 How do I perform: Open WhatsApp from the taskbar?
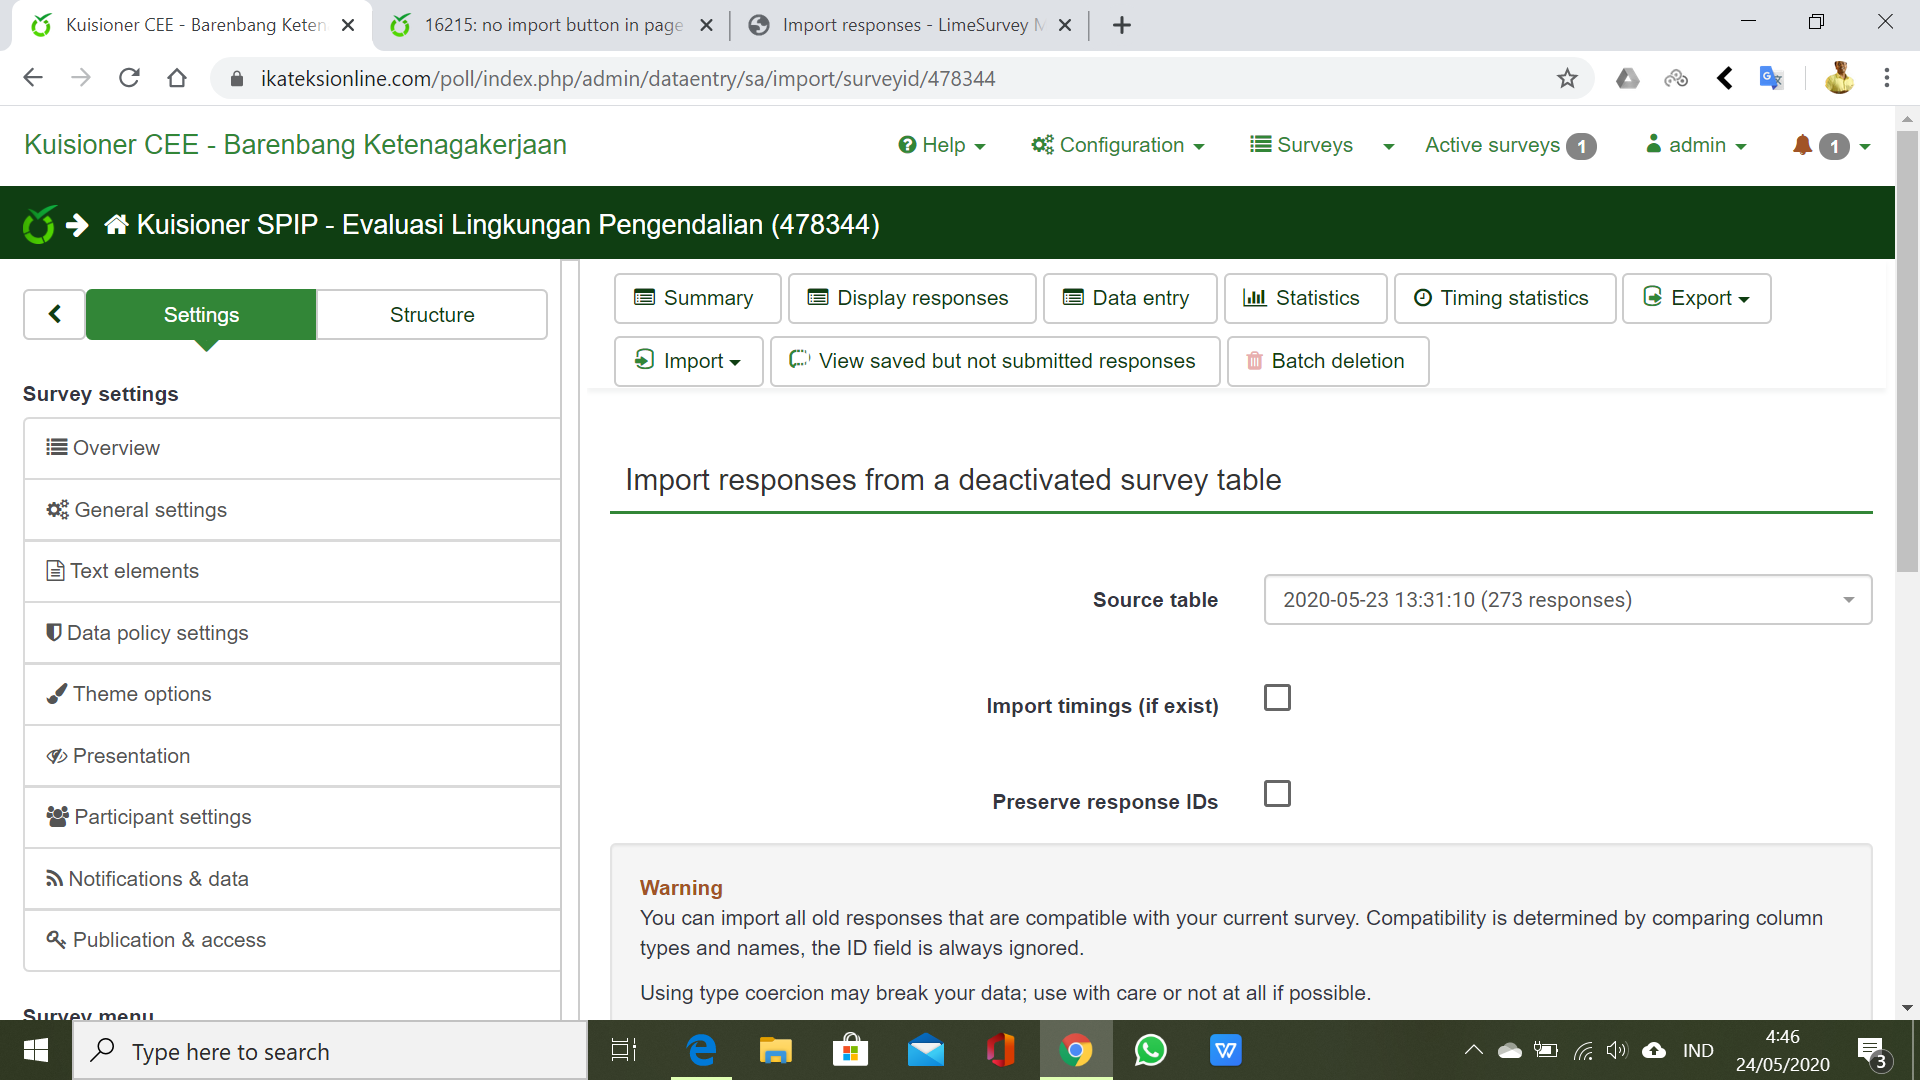tap(1150, 1051)
